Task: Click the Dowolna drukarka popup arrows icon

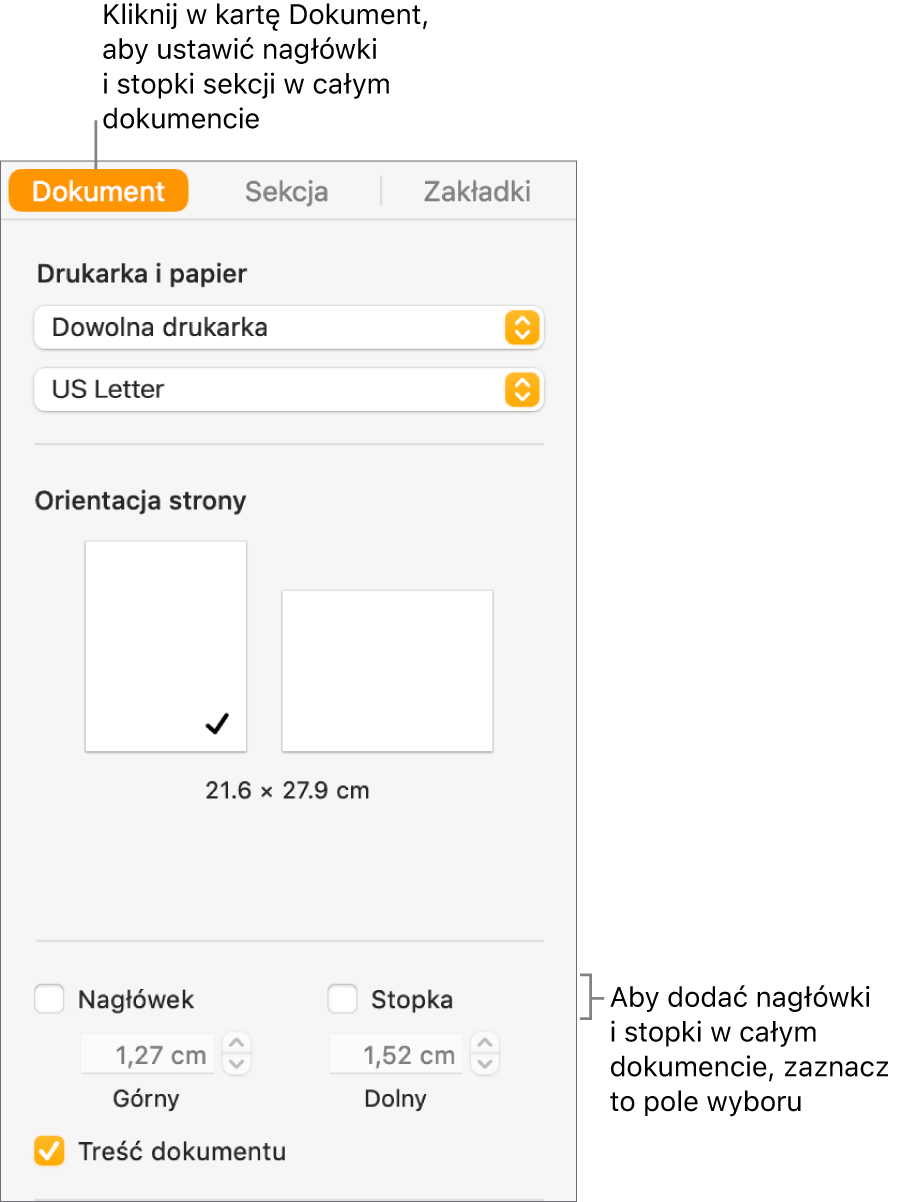Action: [522, 327]
